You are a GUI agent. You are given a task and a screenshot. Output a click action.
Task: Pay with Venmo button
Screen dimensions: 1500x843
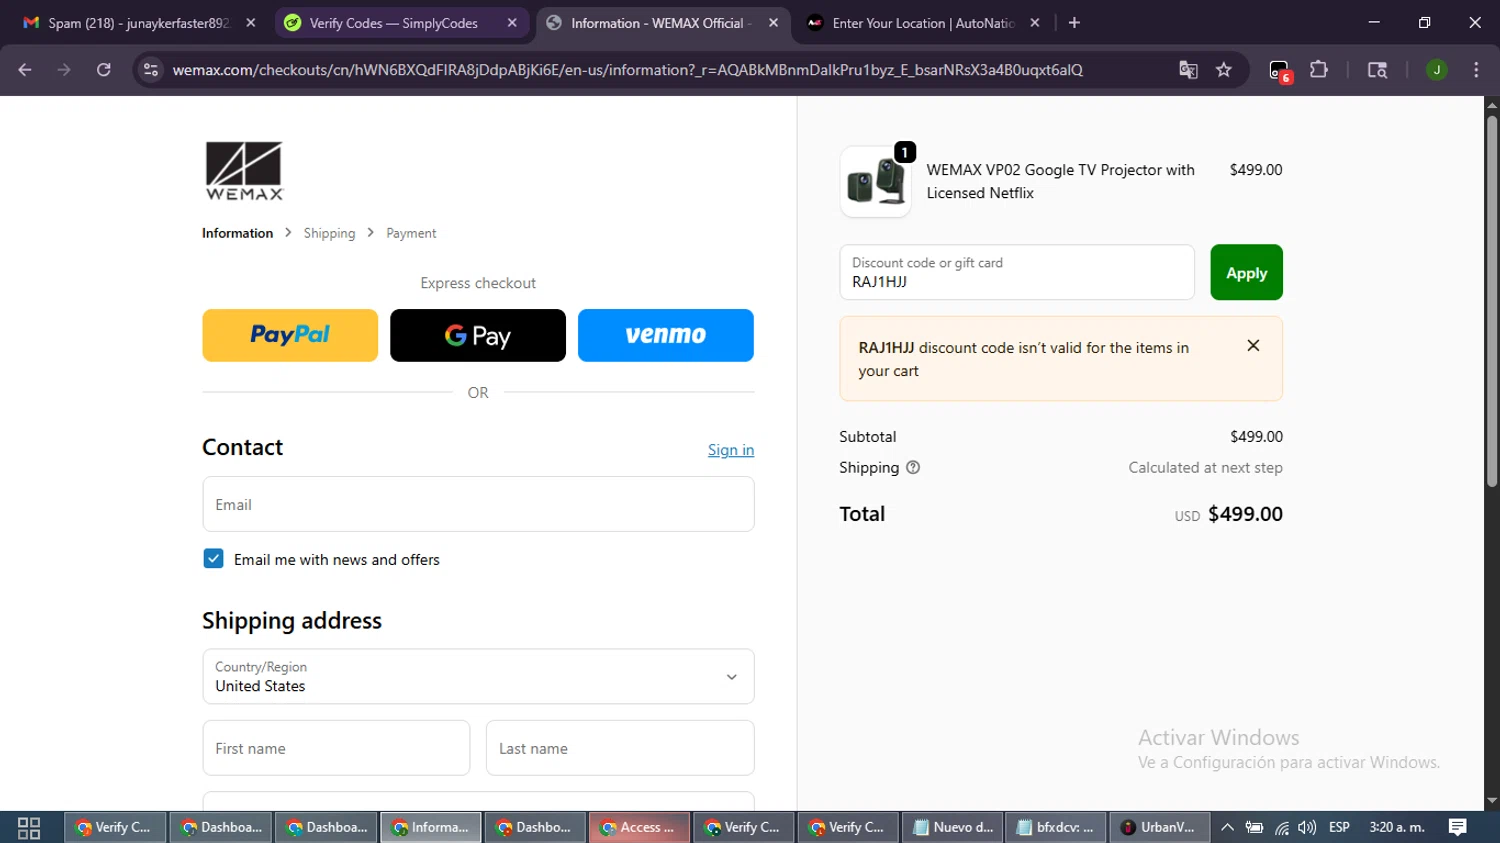point(666,335)
